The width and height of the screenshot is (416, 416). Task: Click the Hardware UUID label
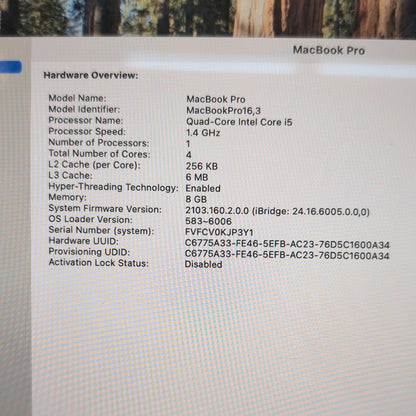83,241
